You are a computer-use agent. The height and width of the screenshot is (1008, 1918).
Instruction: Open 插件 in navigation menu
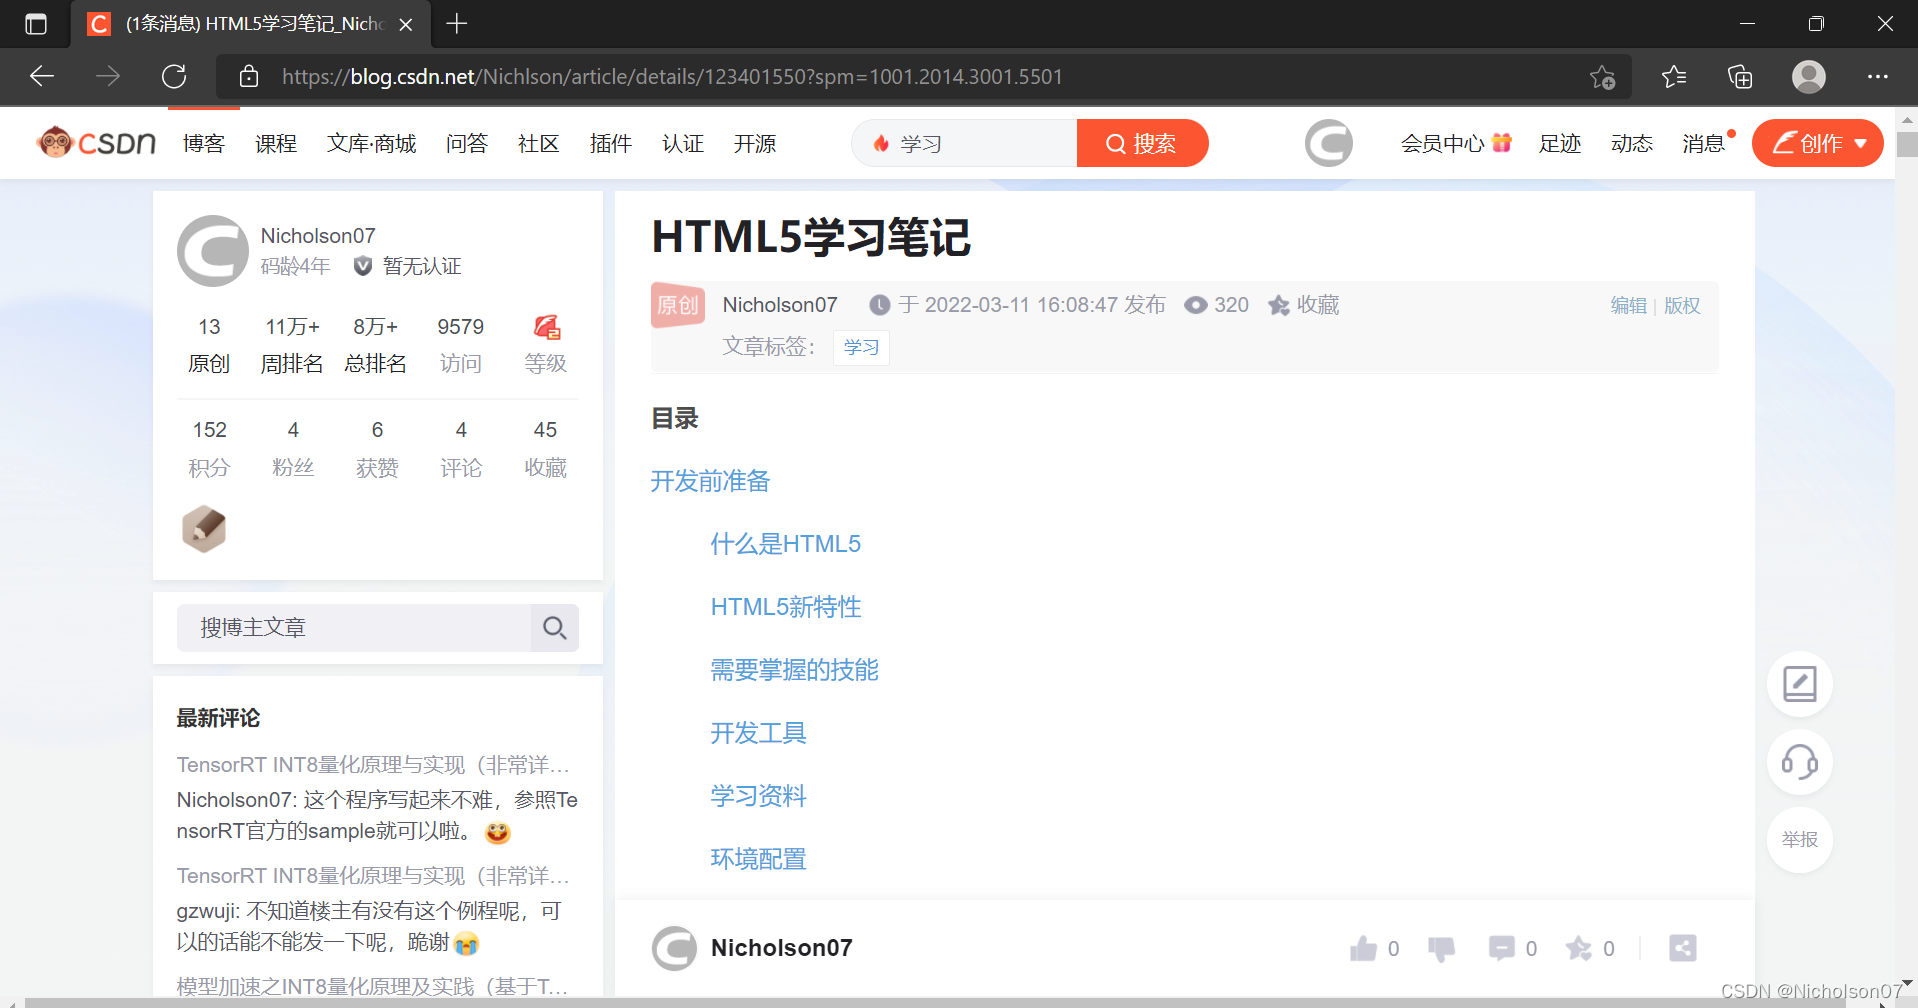(611, 144)
